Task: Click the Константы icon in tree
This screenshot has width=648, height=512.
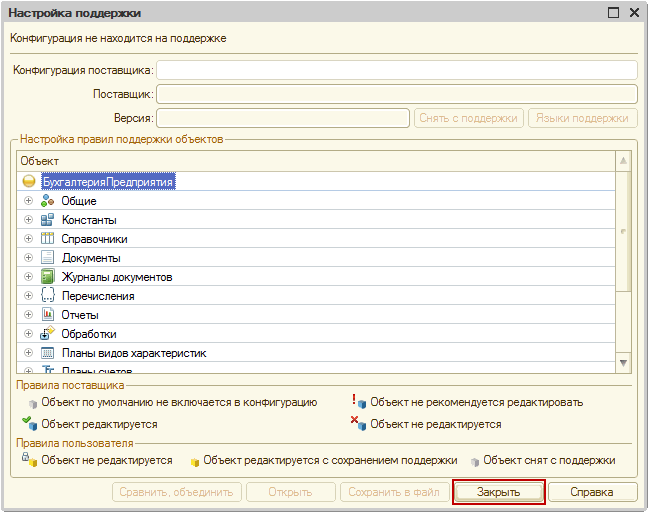Action: point(47,220)
